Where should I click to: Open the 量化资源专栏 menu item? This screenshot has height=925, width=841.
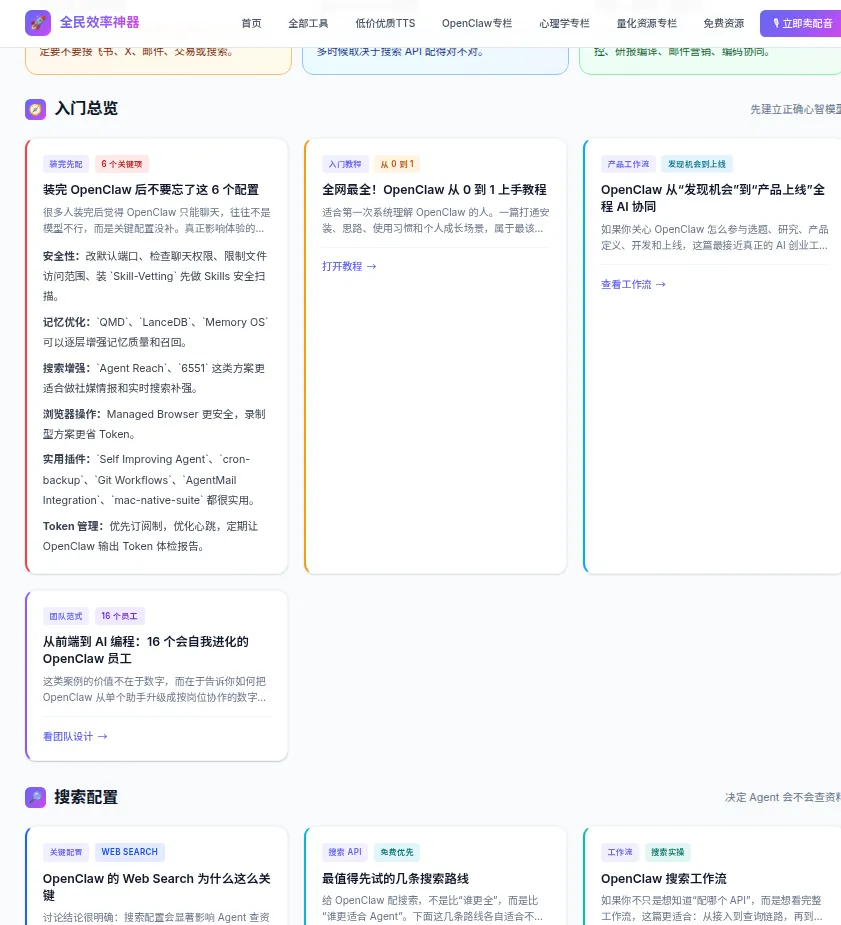pos(646,24)
